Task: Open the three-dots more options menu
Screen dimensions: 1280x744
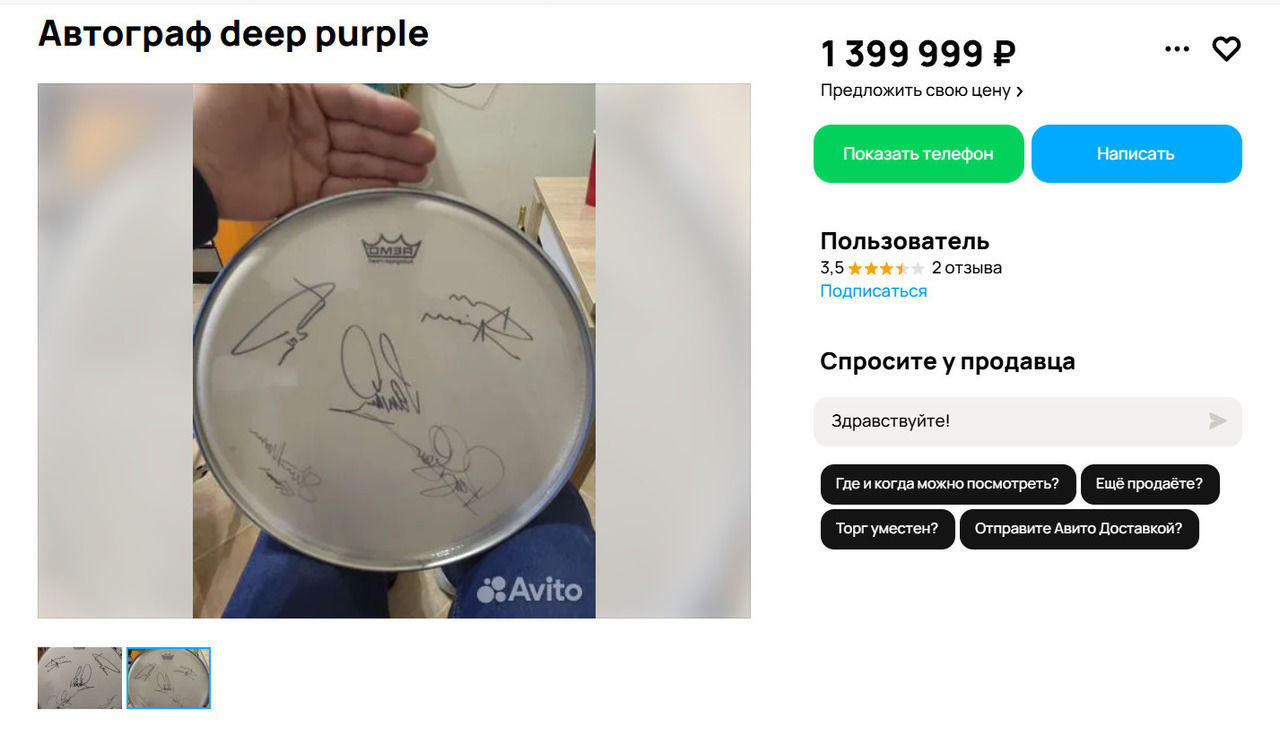Action: pos(1177,49)
